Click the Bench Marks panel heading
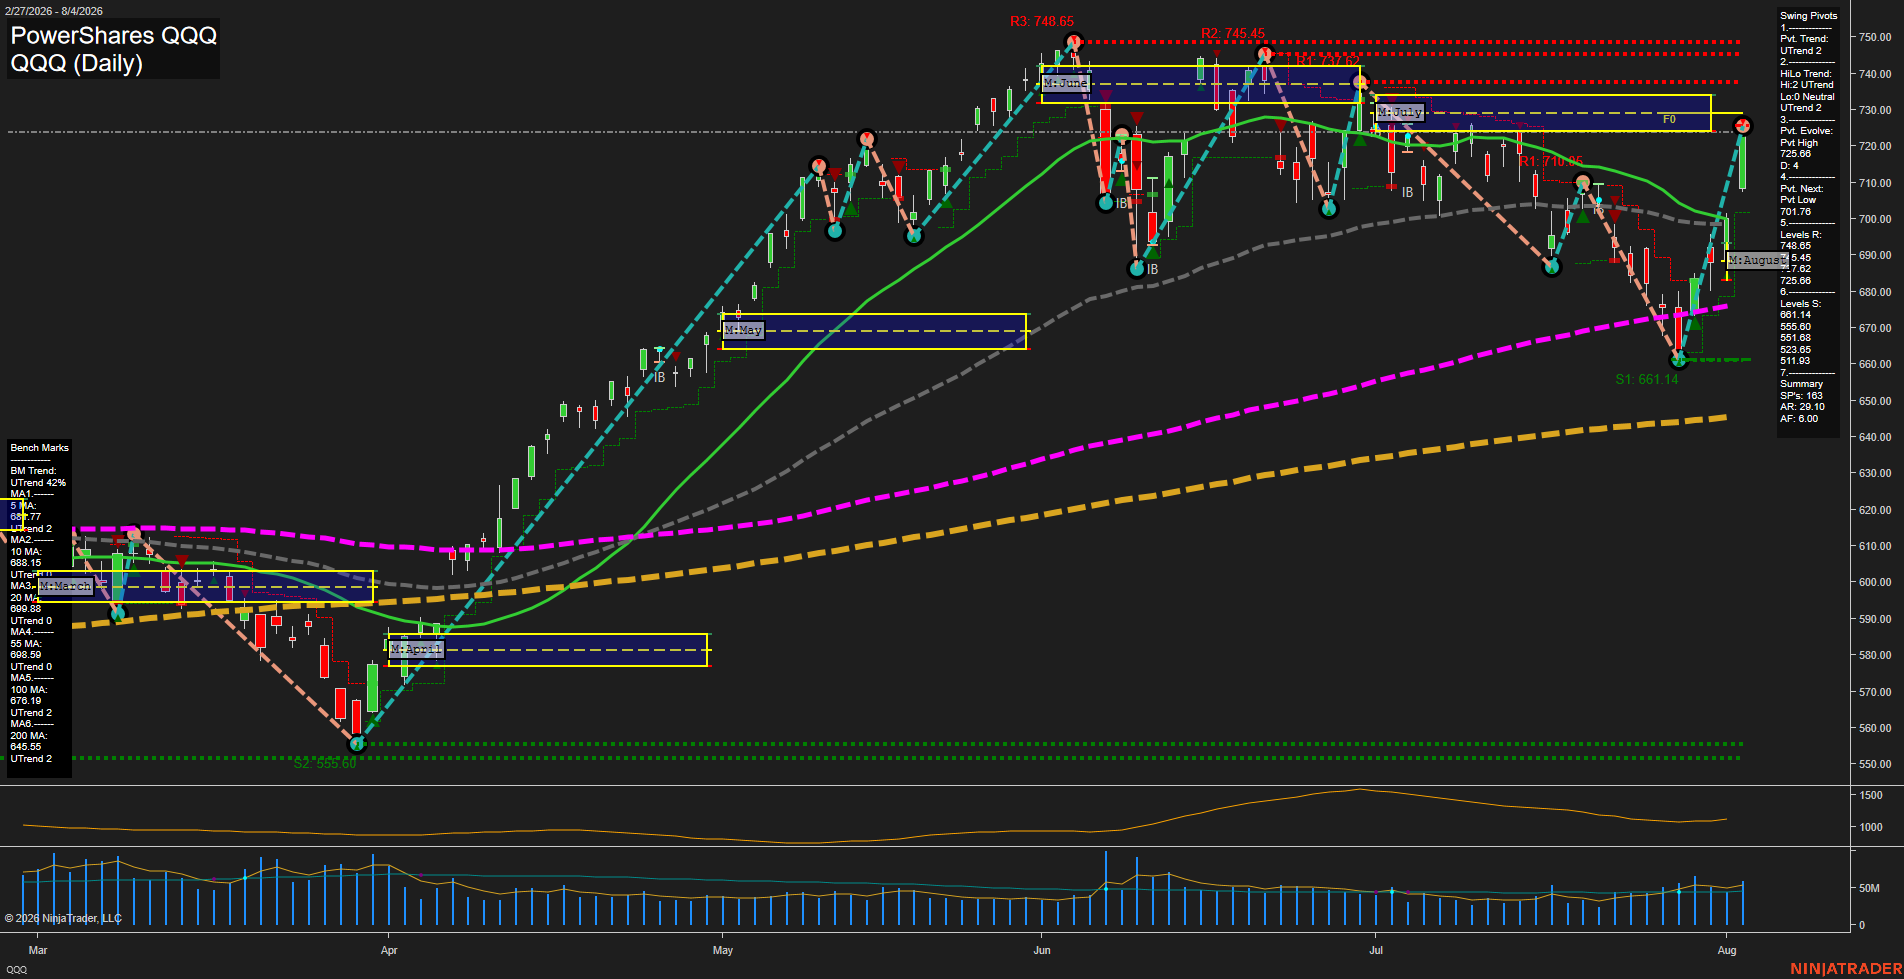The image size is (1904, 979). tap(40, 448)
